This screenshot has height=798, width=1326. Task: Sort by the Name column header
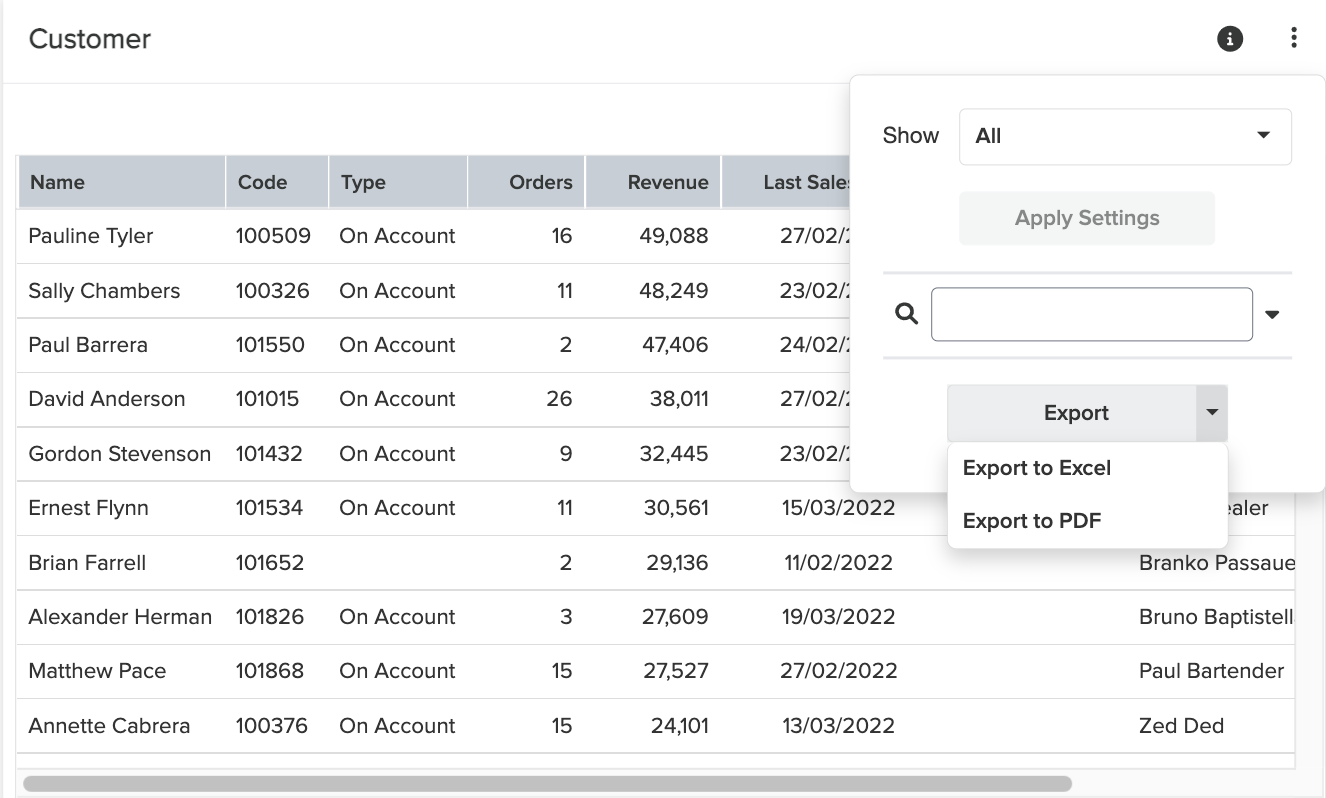coord(121,182)
